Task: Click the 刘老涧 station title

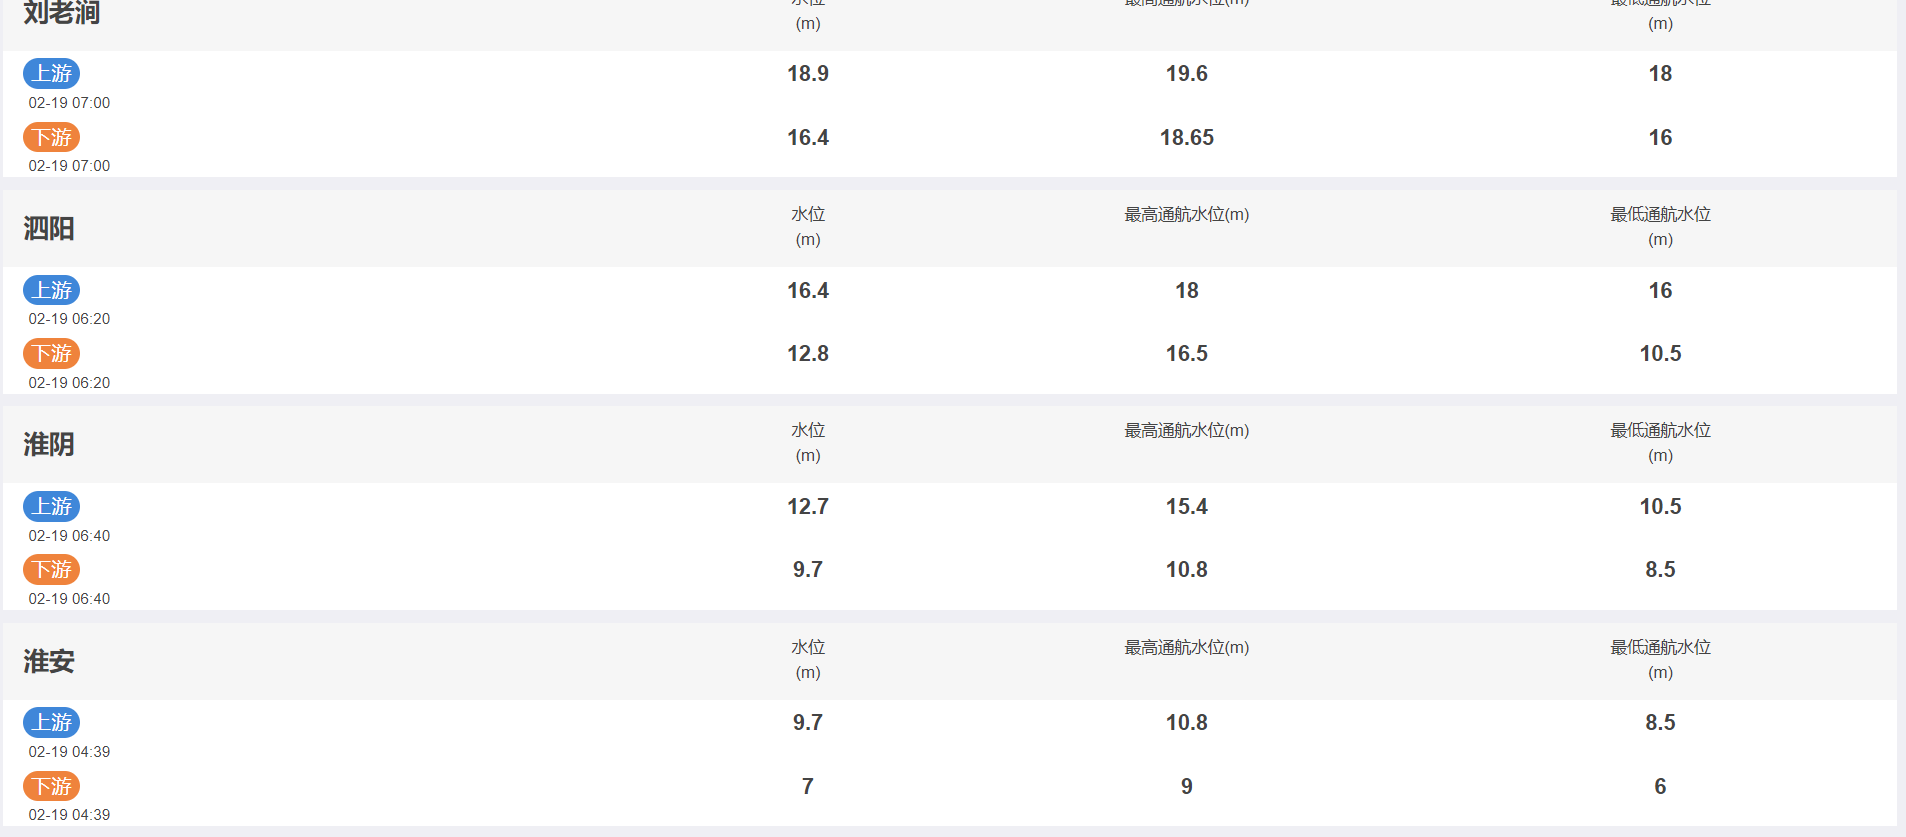Action: pyautogui.click(x=62, y=13)
